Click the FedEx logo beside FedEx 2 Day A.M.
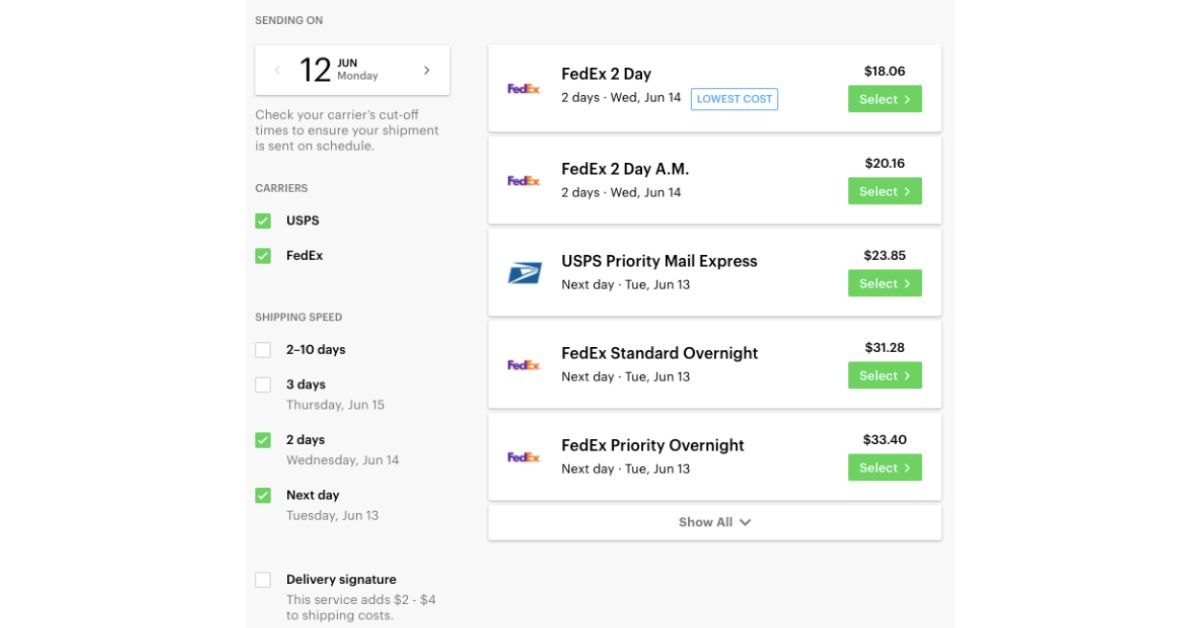Screen dimensions: 1200x628 [524, 180]
